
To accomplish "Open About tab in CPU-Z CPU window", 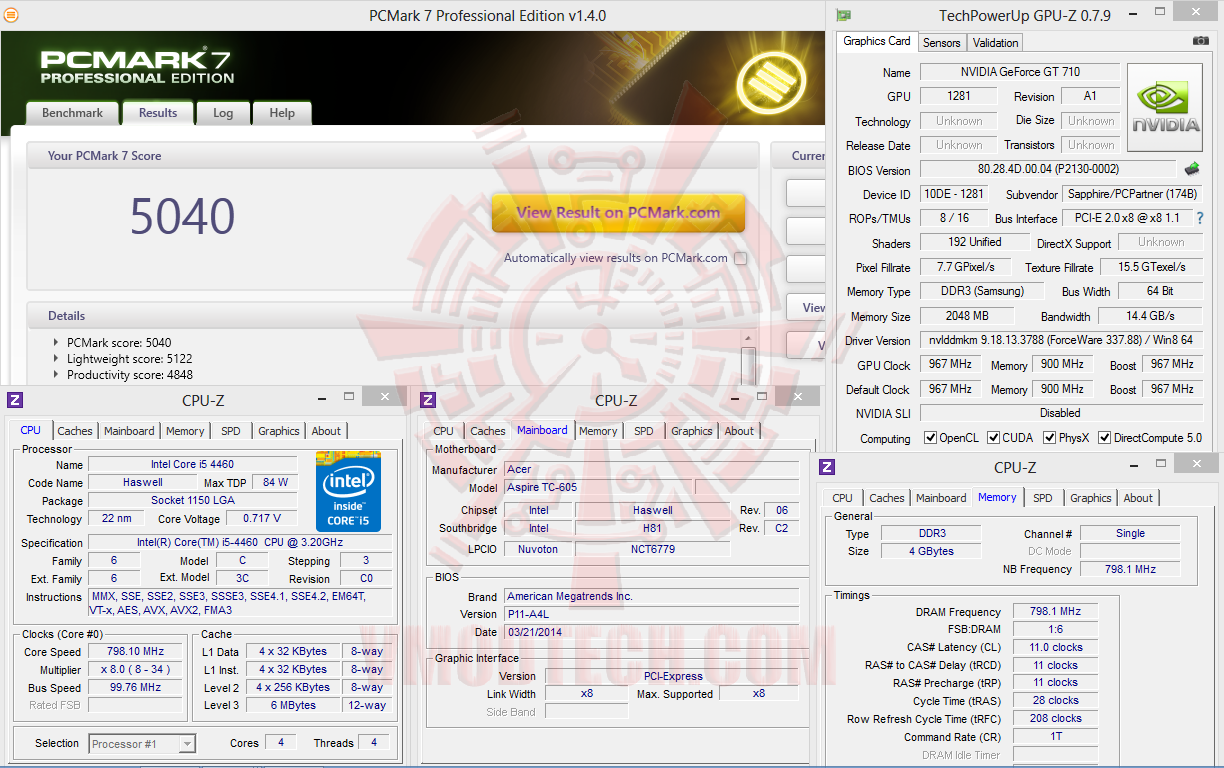I will tap(326, 431).
